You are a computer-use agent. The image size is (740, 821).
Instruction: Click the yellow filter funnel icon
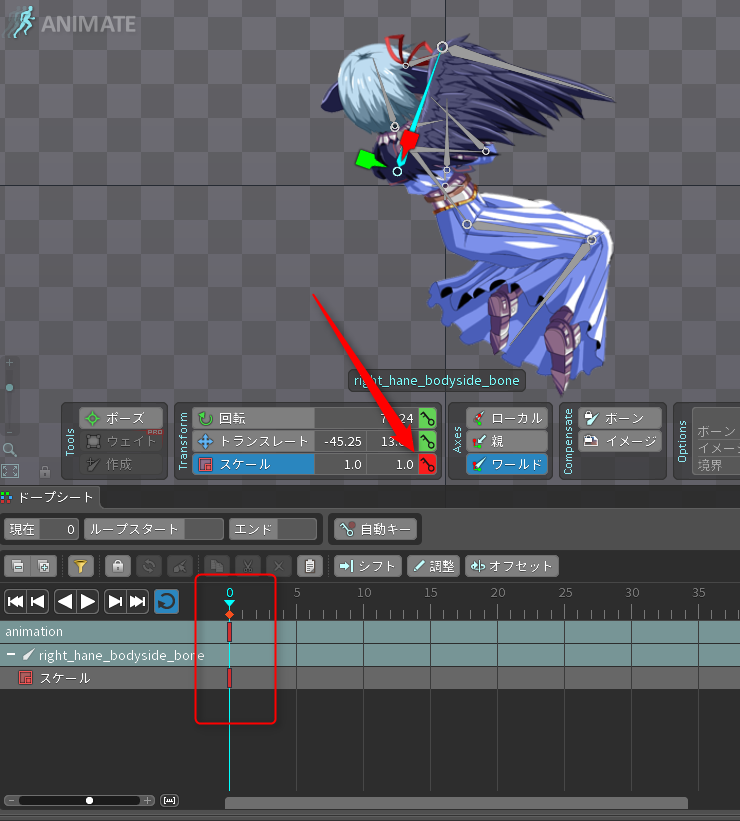80,566
